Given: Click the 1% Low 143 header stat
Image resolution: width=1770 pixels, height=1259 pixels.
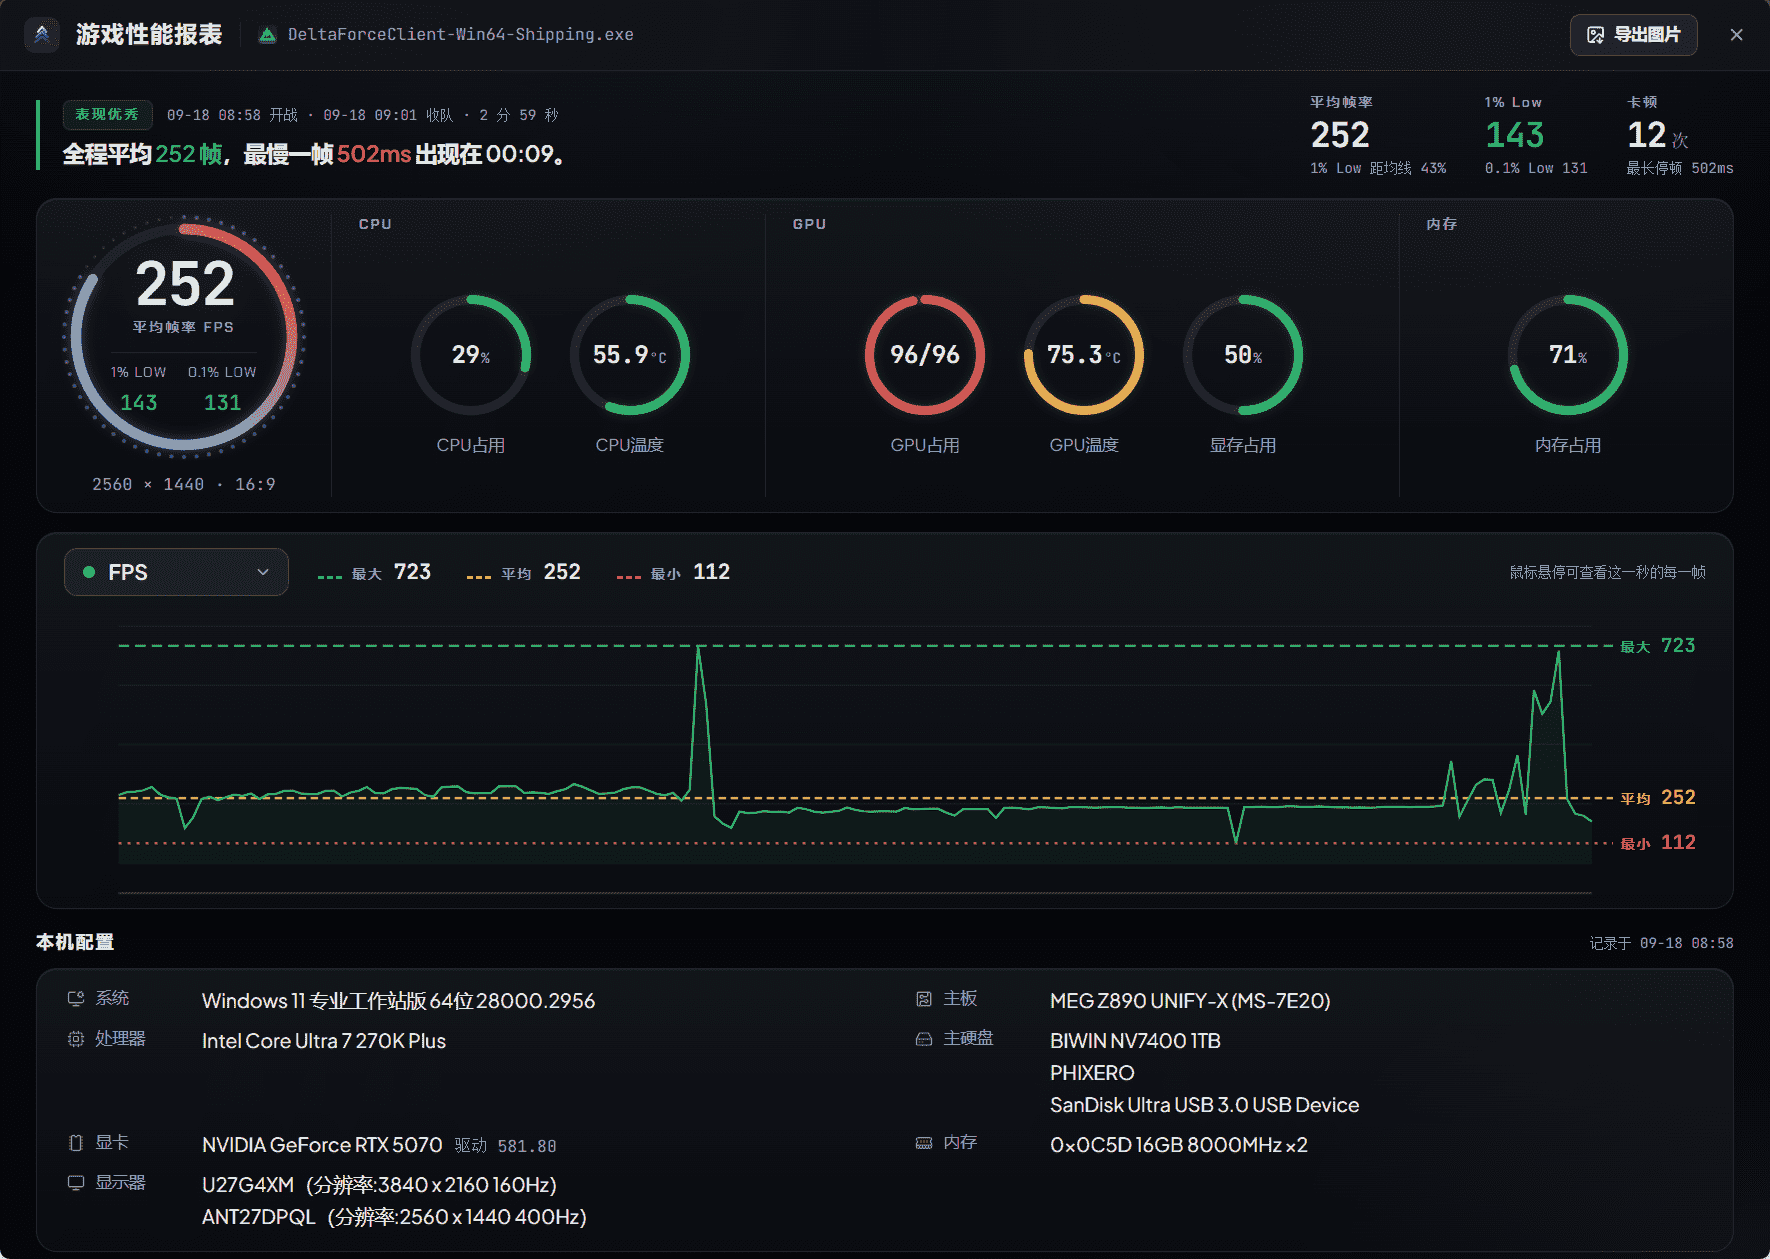Looking at the screenshot, I should (x=1536, y=135).
